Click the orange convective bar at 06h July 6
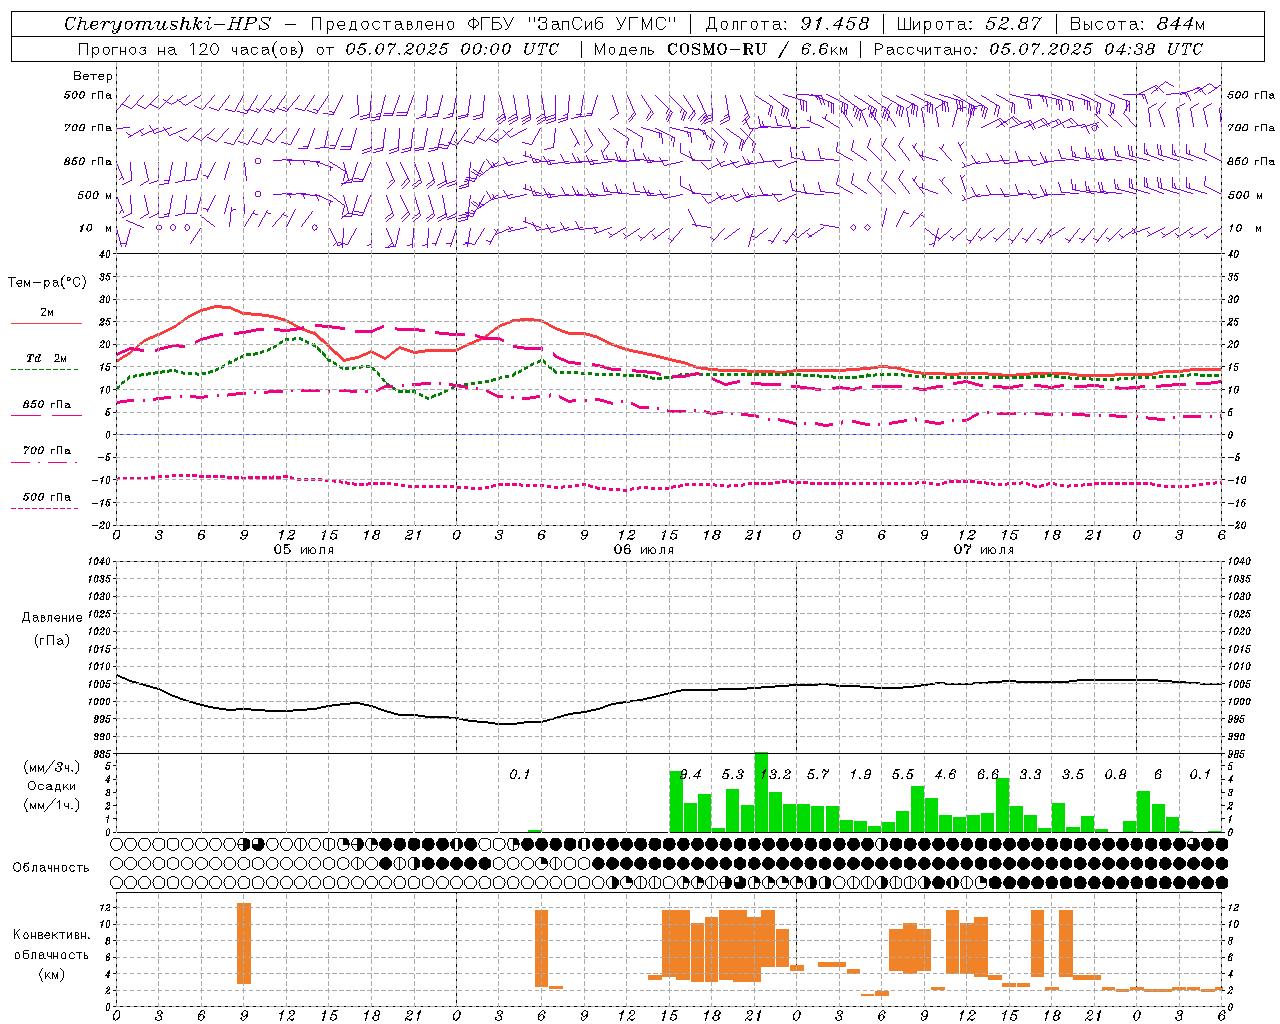This screenshot has height=1024, width=1280. pyautogui.click(x=541, y=948)
